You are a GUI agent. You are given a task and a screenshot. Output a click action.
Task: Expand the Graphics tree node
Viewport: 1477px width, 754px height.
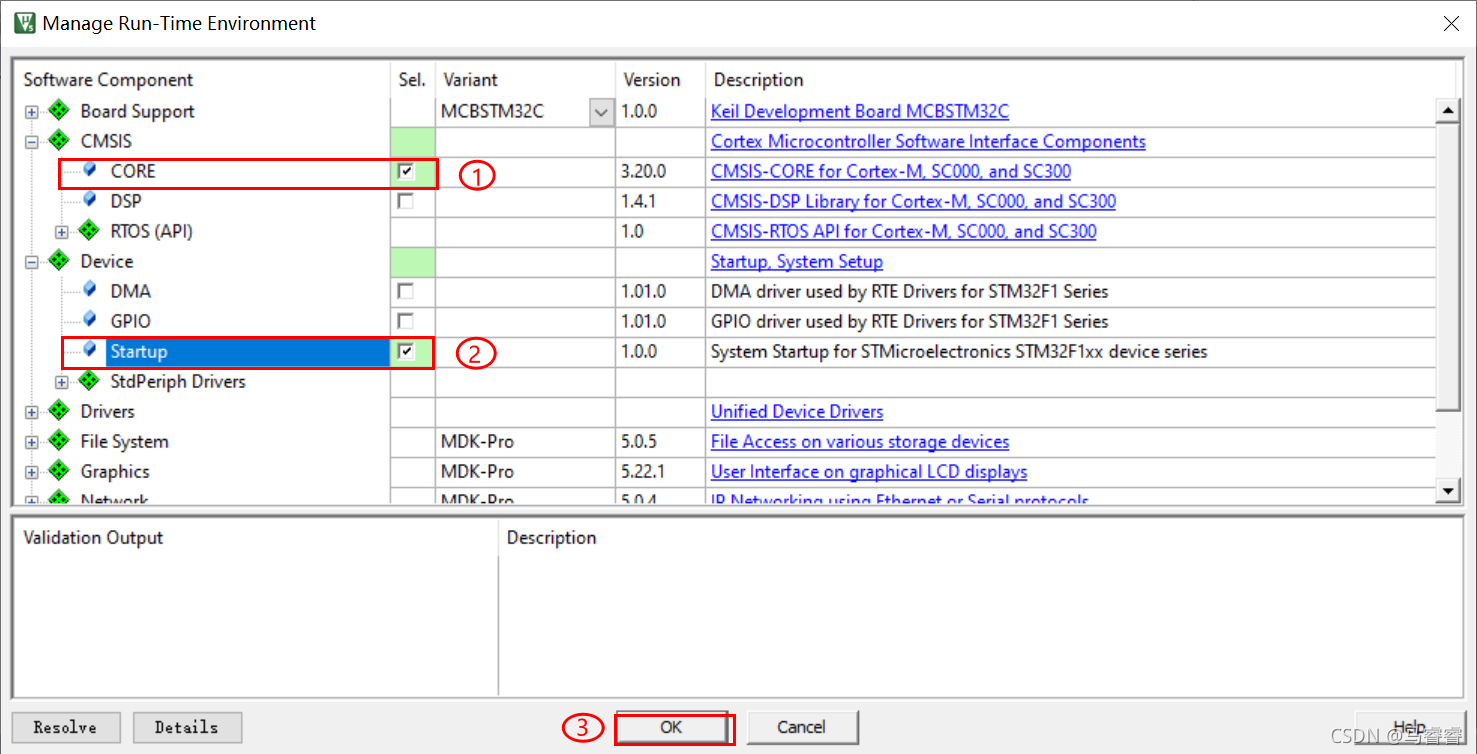coord(32,472)
